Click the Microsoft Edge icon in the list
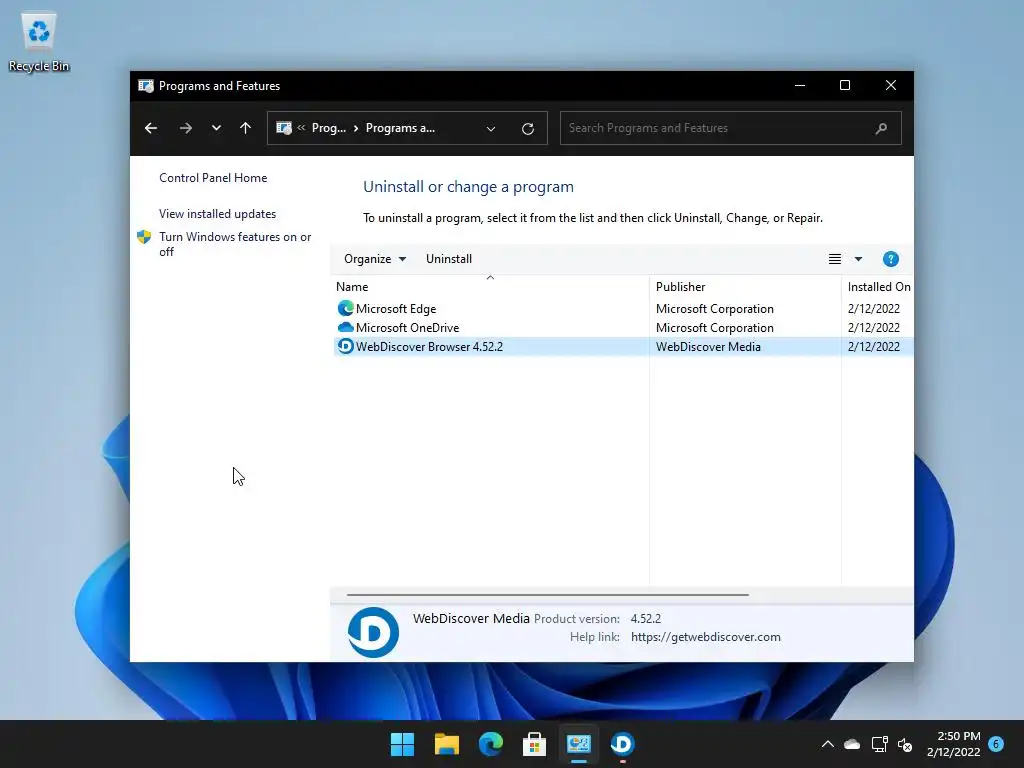The image size is (1024, 768). (345, 308)
